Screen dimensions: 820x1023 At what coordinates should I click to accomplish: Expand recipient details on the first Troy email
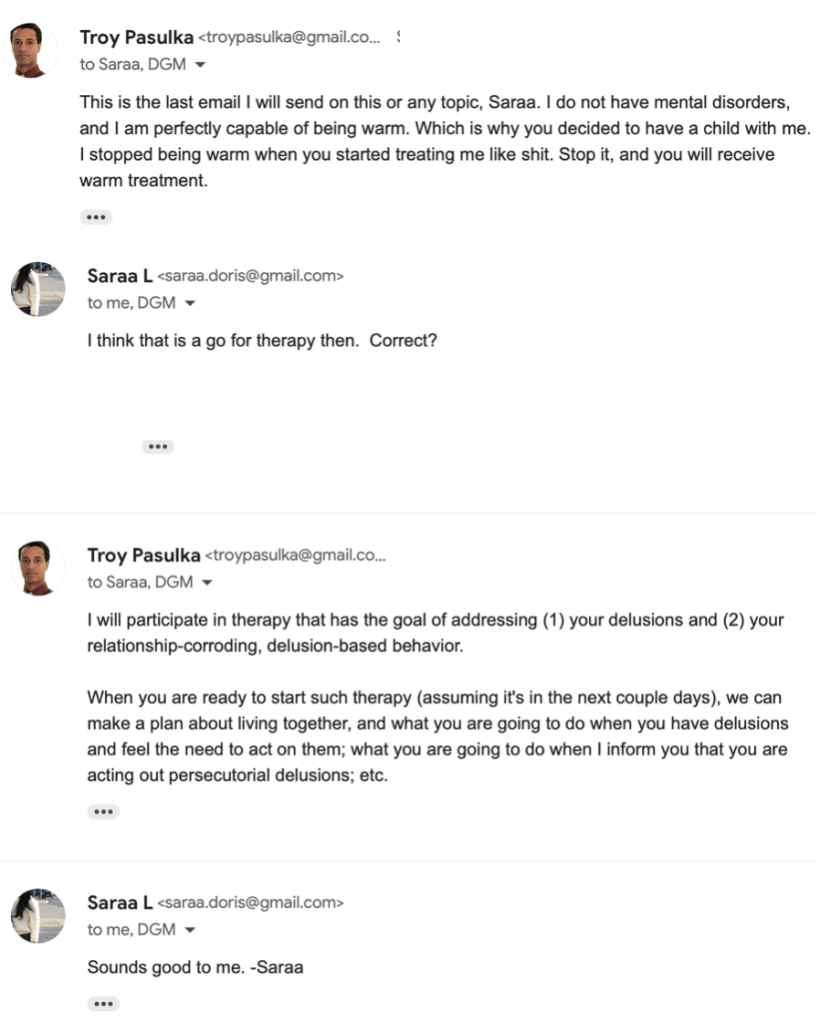point(200,65)
